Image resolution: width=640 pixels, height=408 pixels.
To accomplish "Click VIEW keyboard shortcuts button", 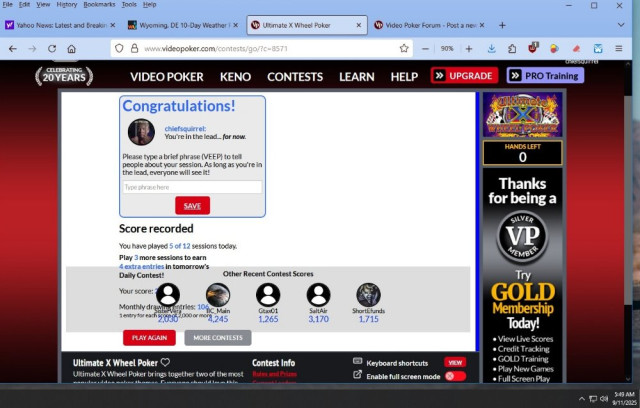I will 455,362.
